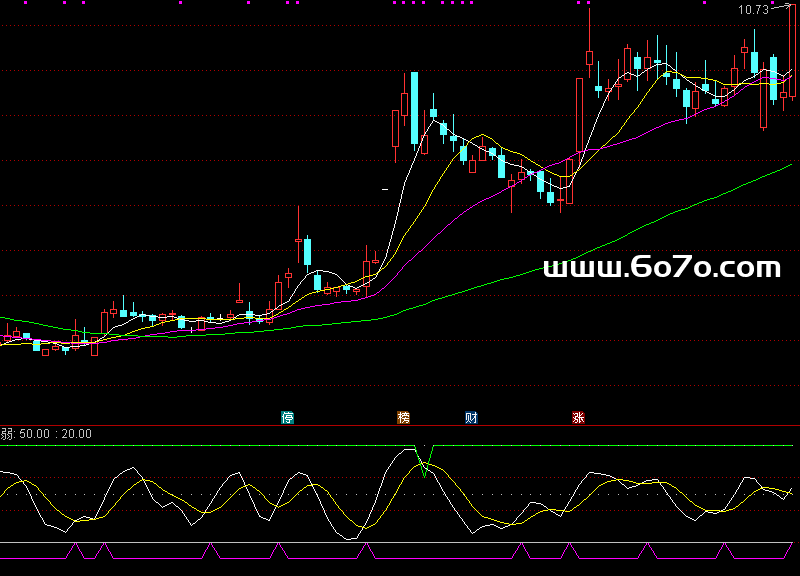Click the blue 财 marker icon
This screenshot has height=576, width=800.
tap(471, 417)
